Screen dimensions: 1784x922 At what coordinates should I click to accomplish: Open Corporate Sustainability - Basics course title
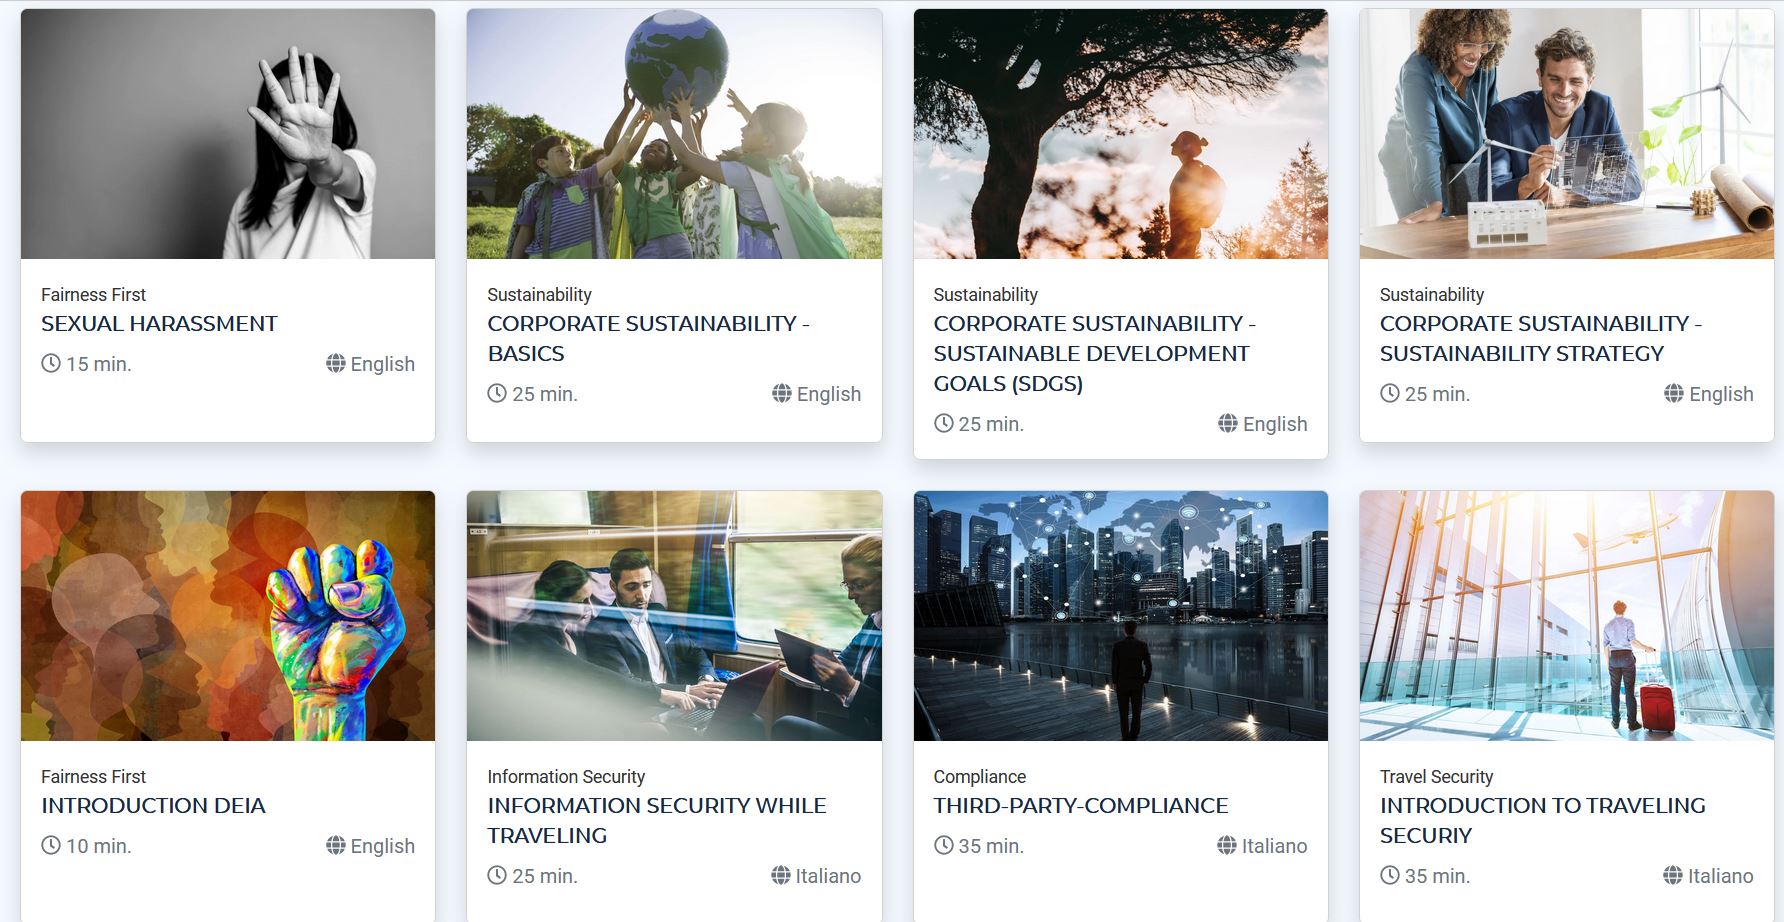point(648,339)
